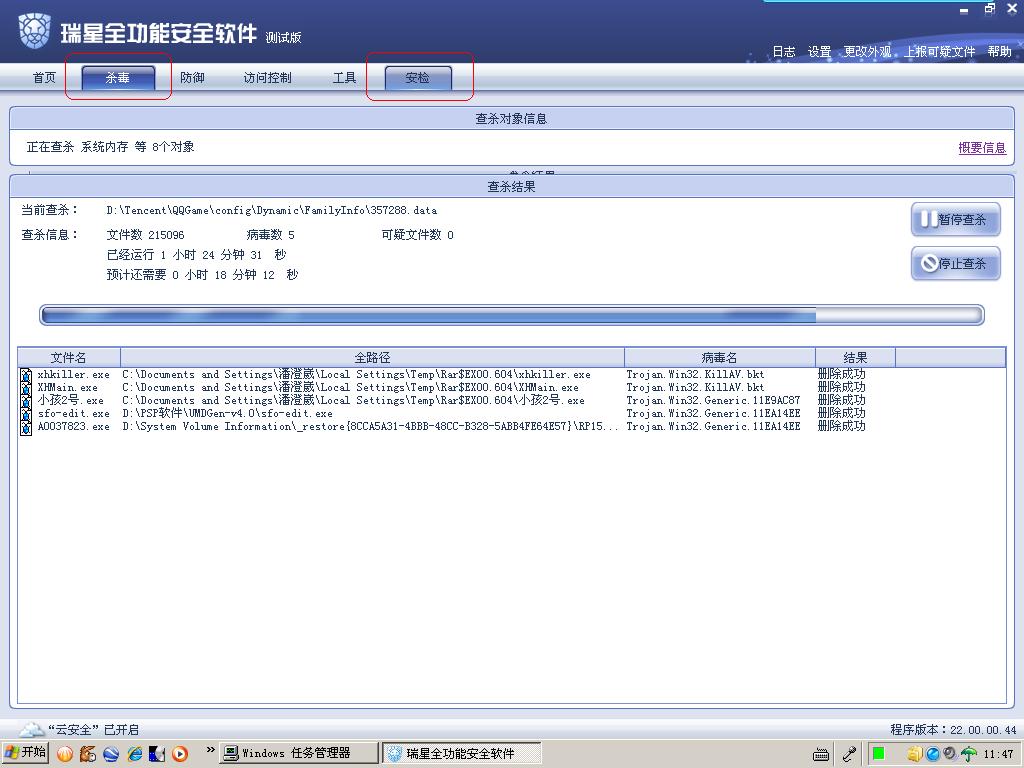1024x768 pixels.
Task: Sort by 结果 column header
Action: (855, 357)
